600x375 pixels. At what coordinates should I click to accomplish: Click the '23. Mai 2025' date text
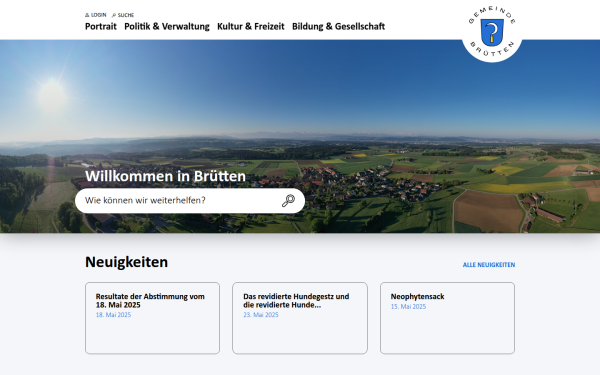click(x=261, y=315)
